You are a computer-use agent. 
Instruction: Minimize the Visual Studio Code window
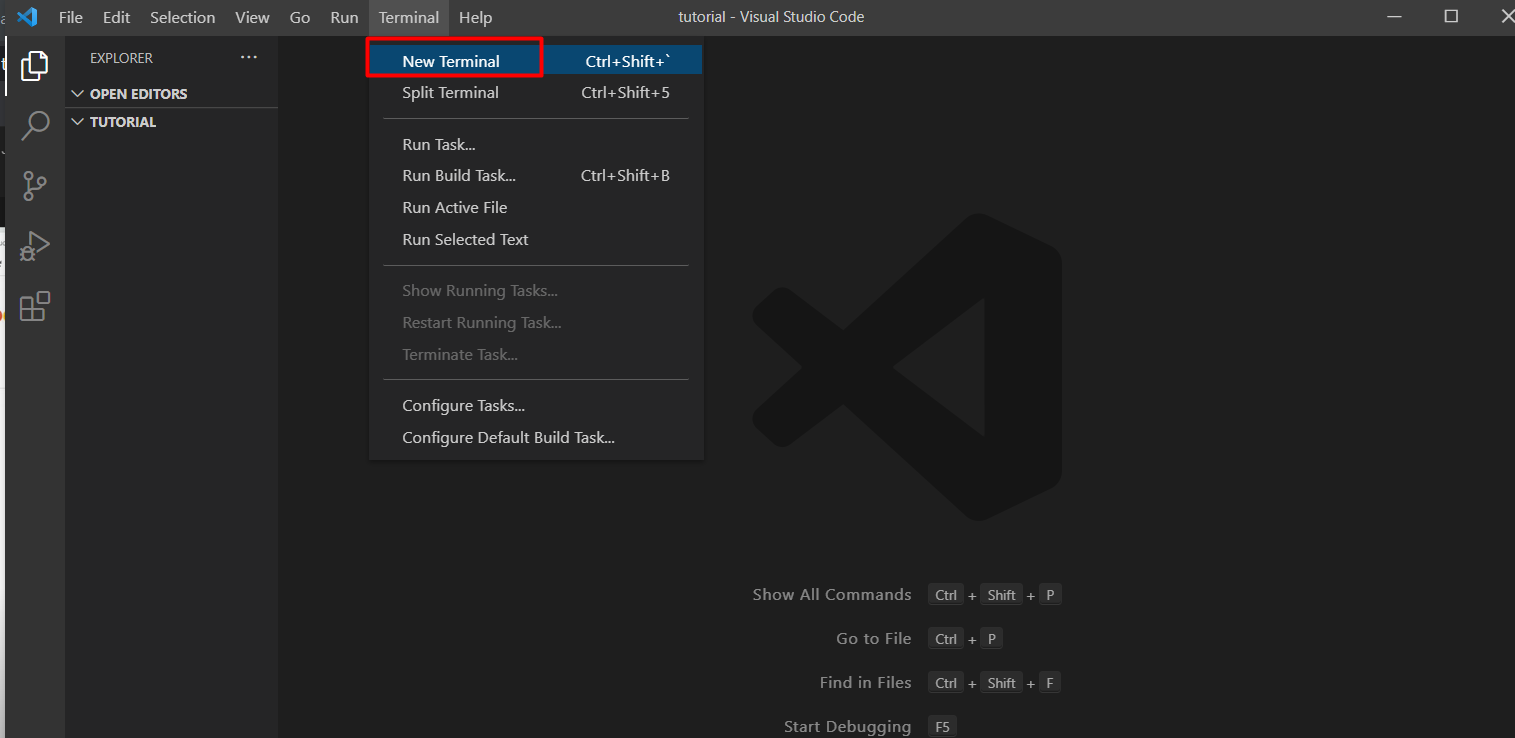[x=1393, y=16]
